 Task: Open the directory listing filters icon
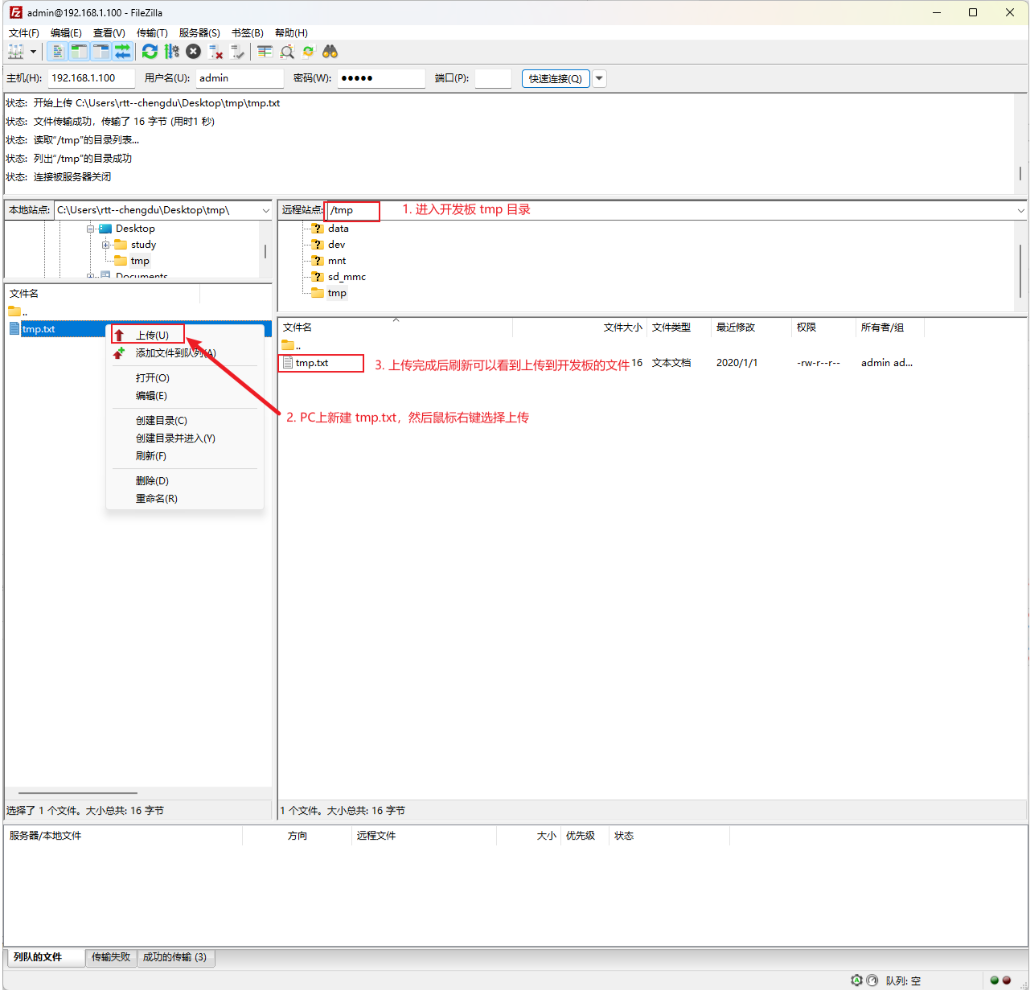[264, 51]
